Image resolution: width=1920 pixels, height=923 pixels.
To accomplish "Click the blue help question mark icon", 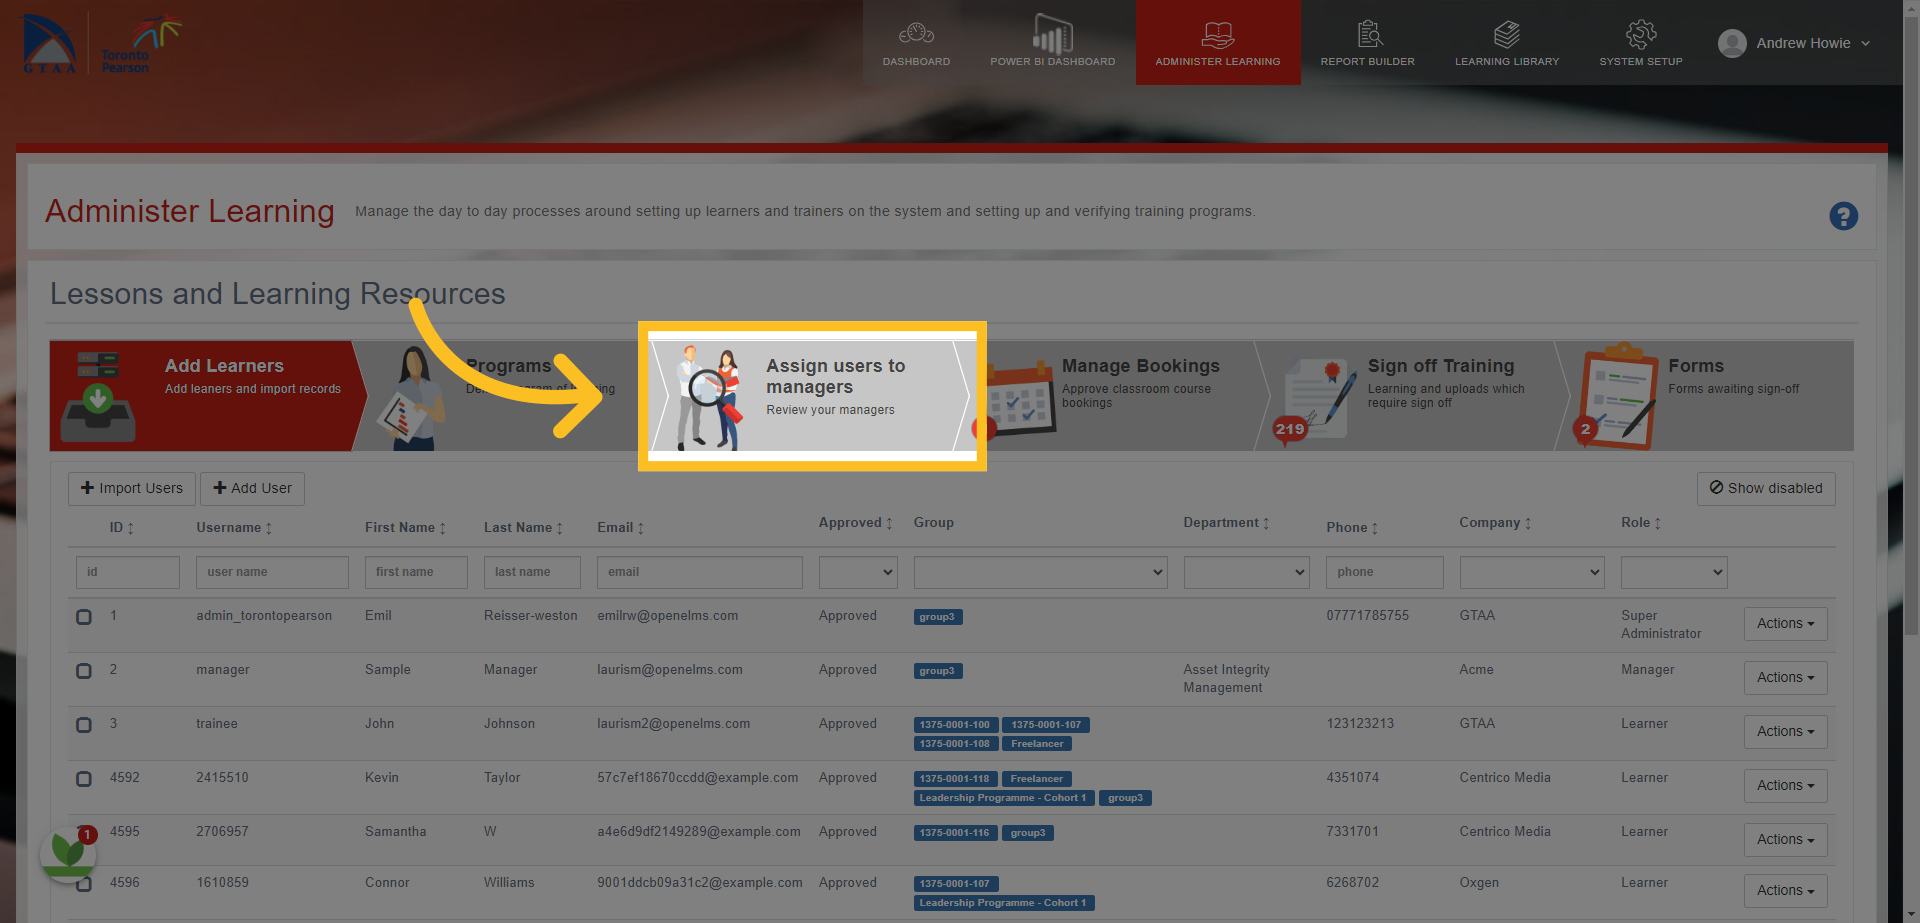I will click(x=1843, y=216).
